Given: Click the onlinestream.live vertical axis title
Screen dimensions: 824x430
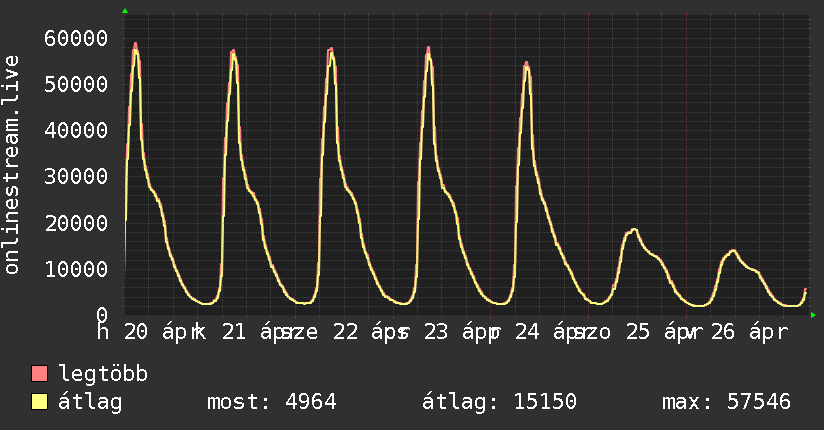Looking at the screenshot, I should click(x=11, y=165).
